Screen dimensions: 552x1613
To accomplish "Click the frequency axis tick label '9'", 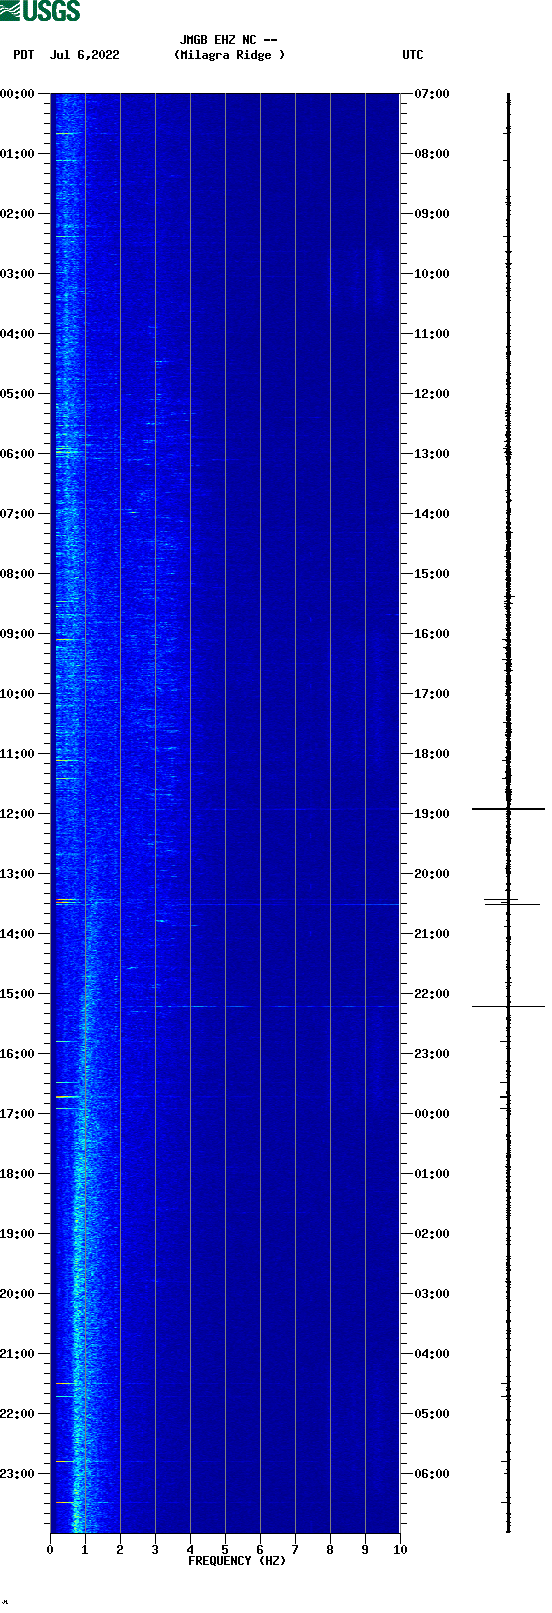I will click(365, 1550).
